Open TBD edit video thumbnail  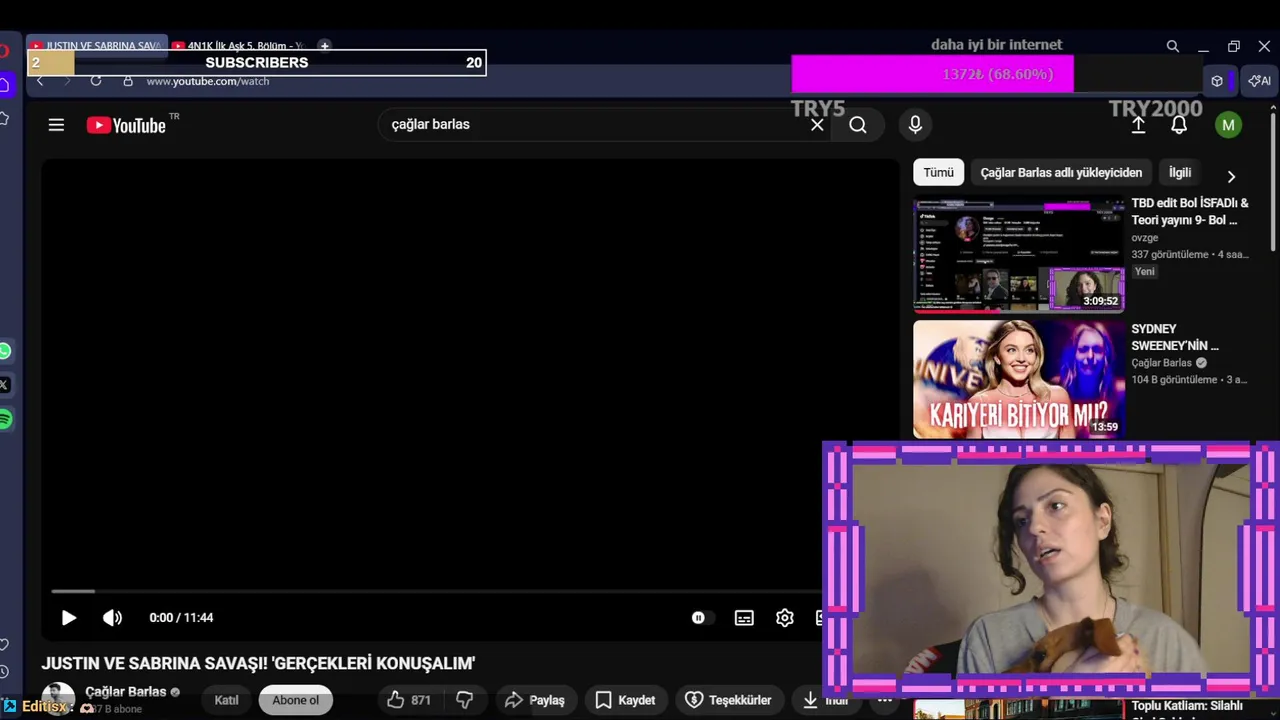tap(1019, 255)
